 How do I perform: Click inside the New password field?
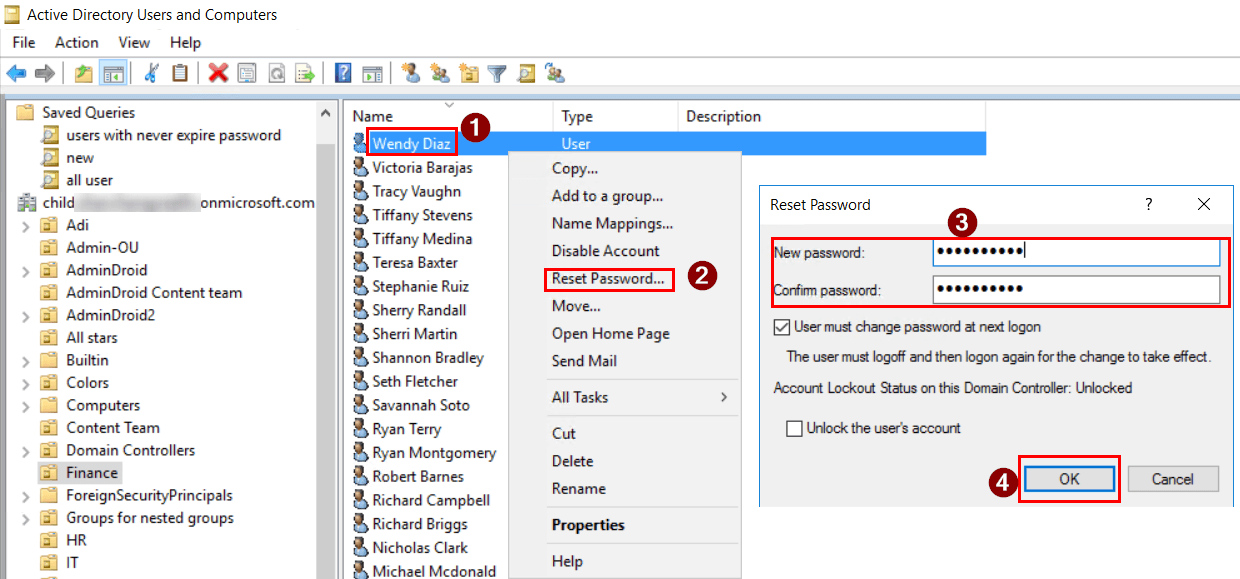[1075, 252]
